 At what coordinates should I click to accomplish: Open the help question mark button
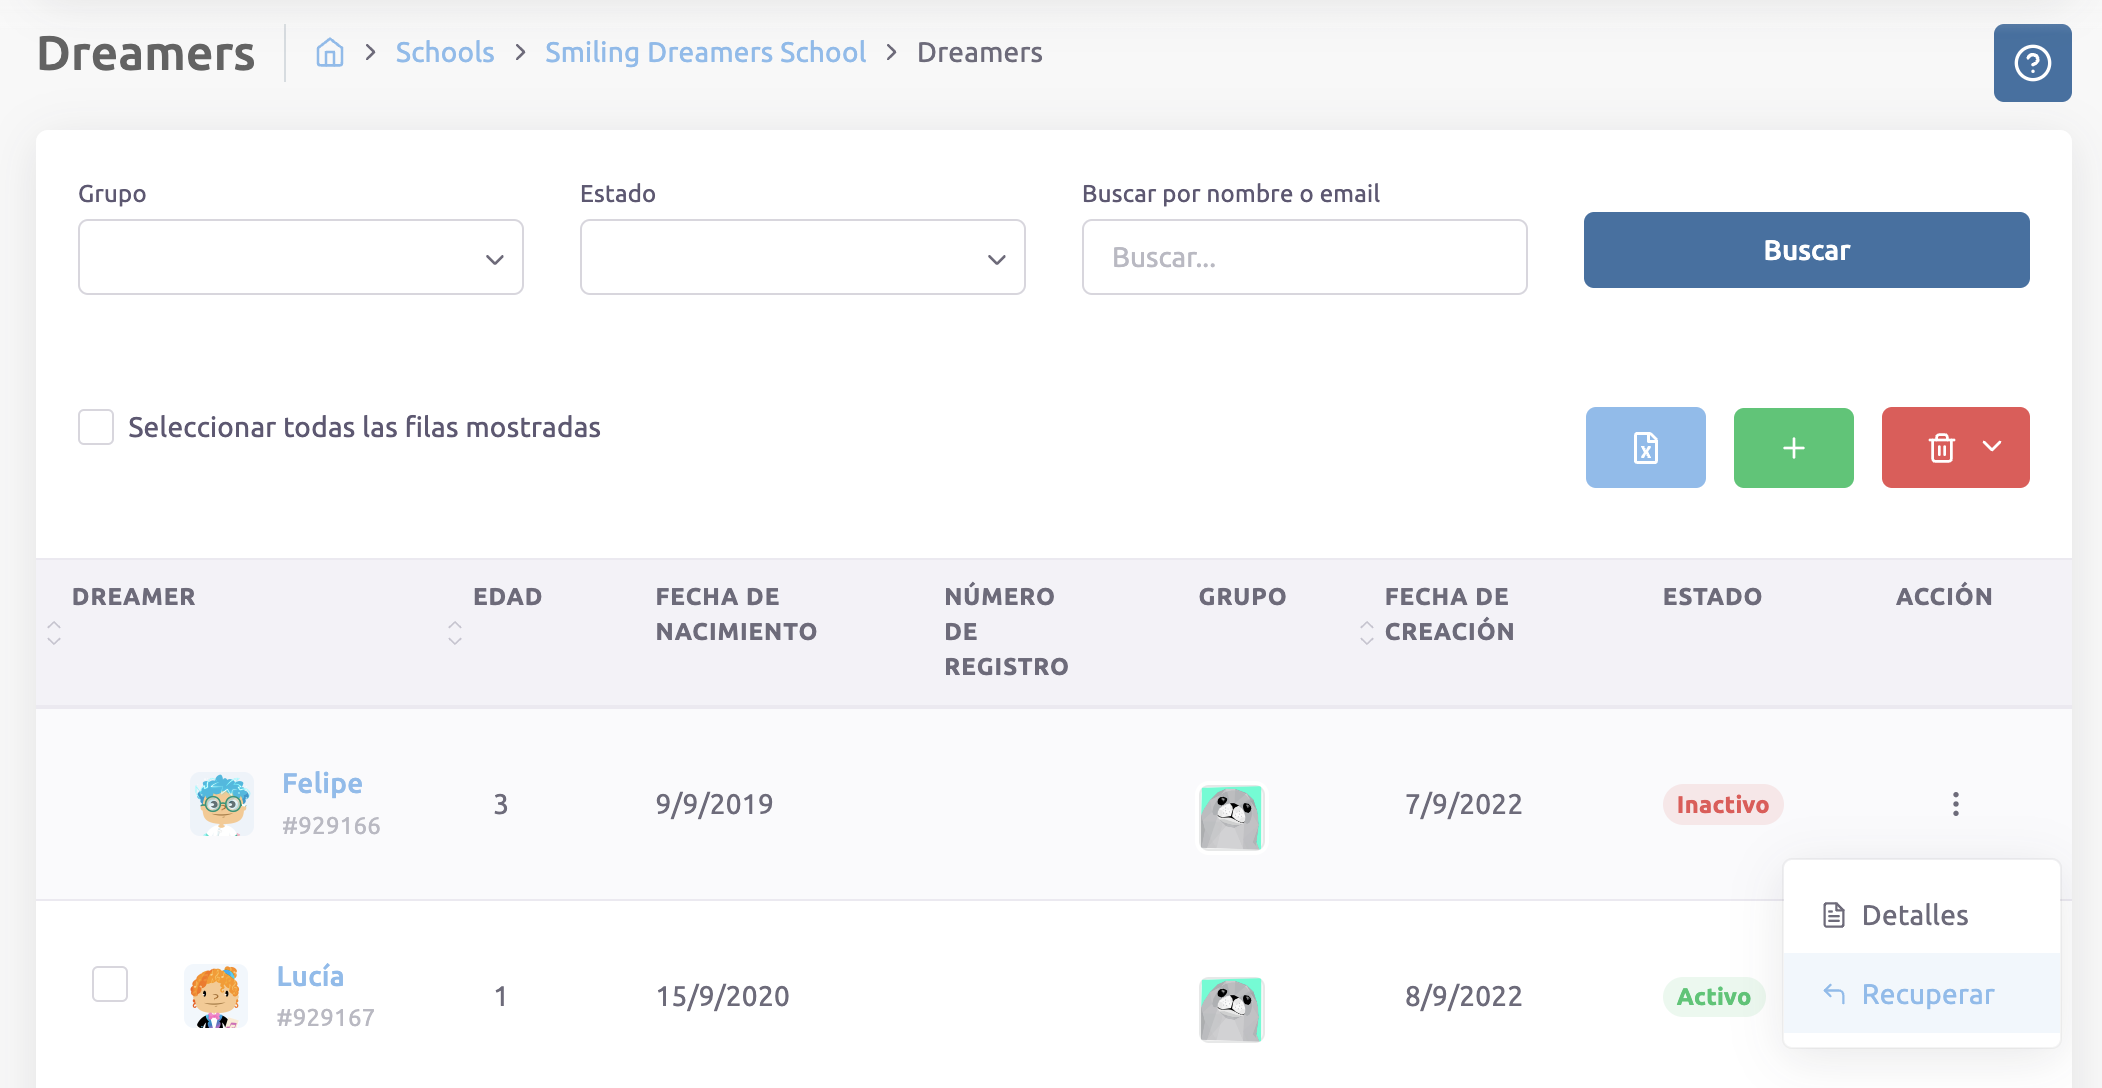pyautogui.click(x=2031, y=63)
